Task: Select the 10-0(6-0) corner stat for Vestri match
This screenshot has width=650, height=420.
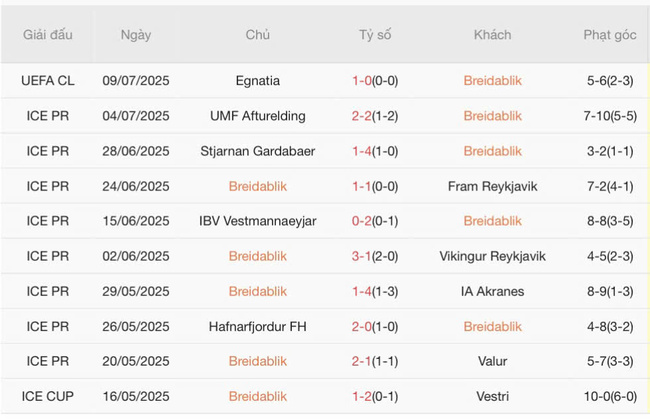Action: (x=610, y=396)
